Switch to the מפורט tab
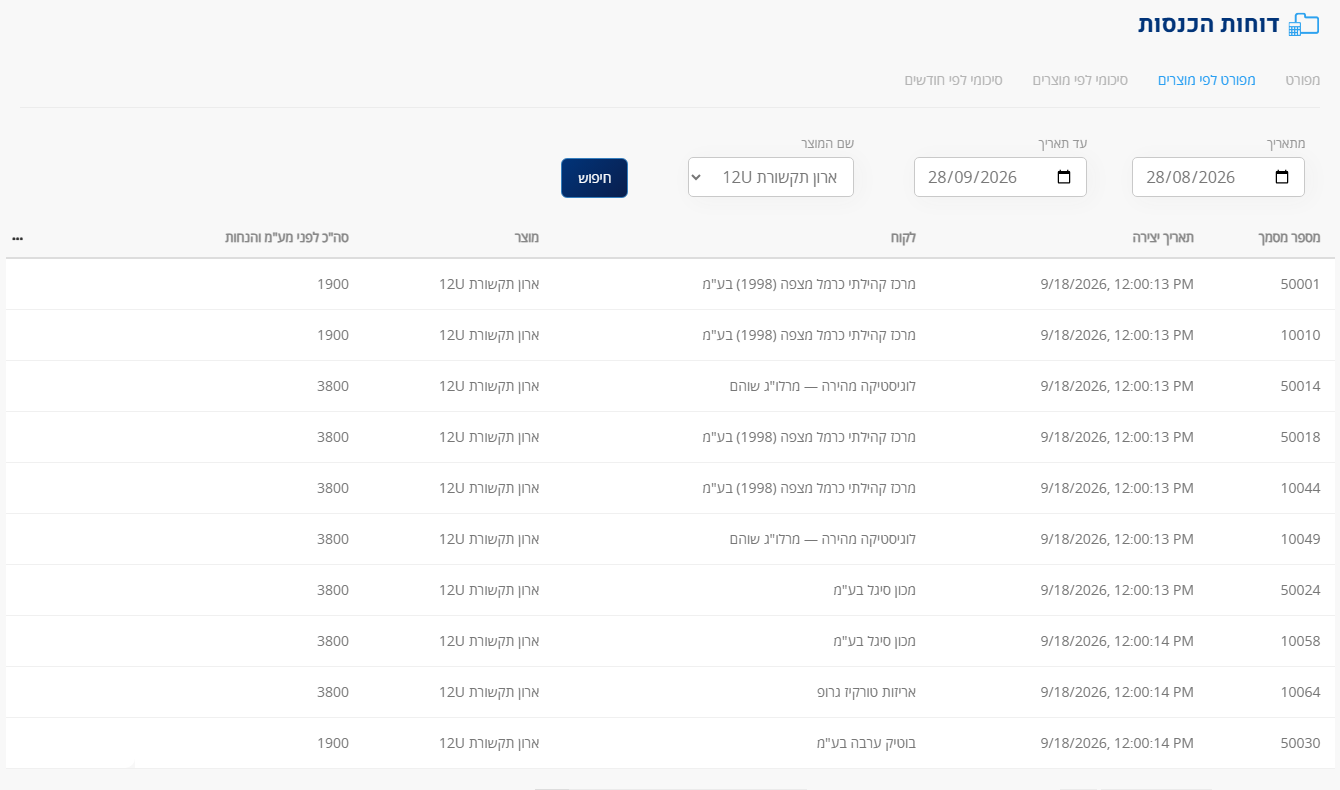This screenshot has height=790, width=1340. (1303, 79)
